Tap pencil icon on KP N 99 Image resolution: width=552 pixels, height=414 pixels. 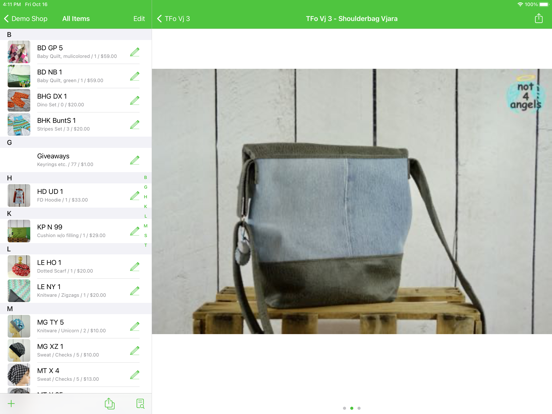click(x=134, y=231)
